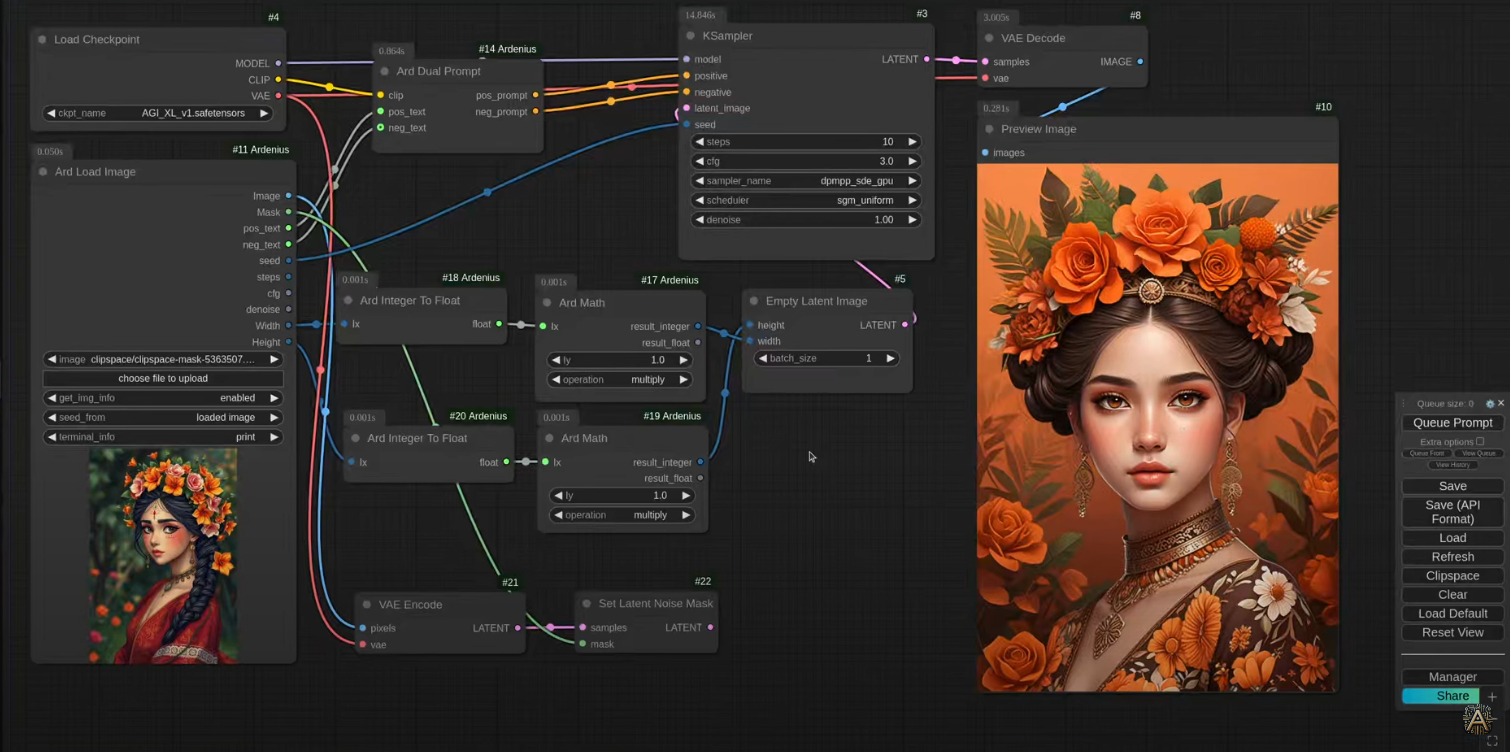The height and width of the screenshot is (752, 1511).
Task: Open the View Queue list
Action: point(1478,453)
